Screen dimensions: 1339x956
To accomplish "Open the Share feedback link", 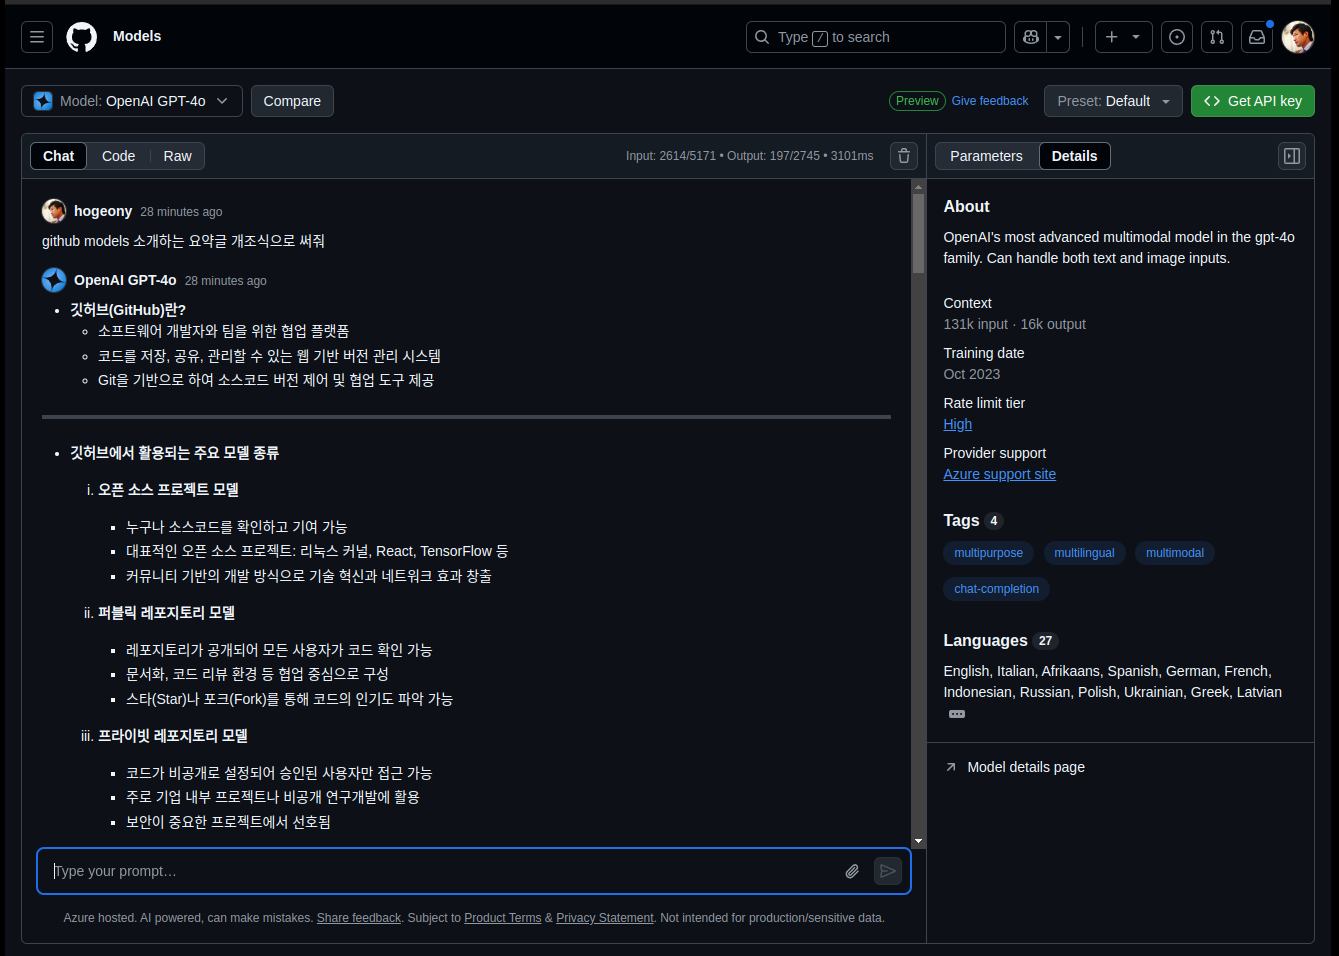I will pos(359,918).
